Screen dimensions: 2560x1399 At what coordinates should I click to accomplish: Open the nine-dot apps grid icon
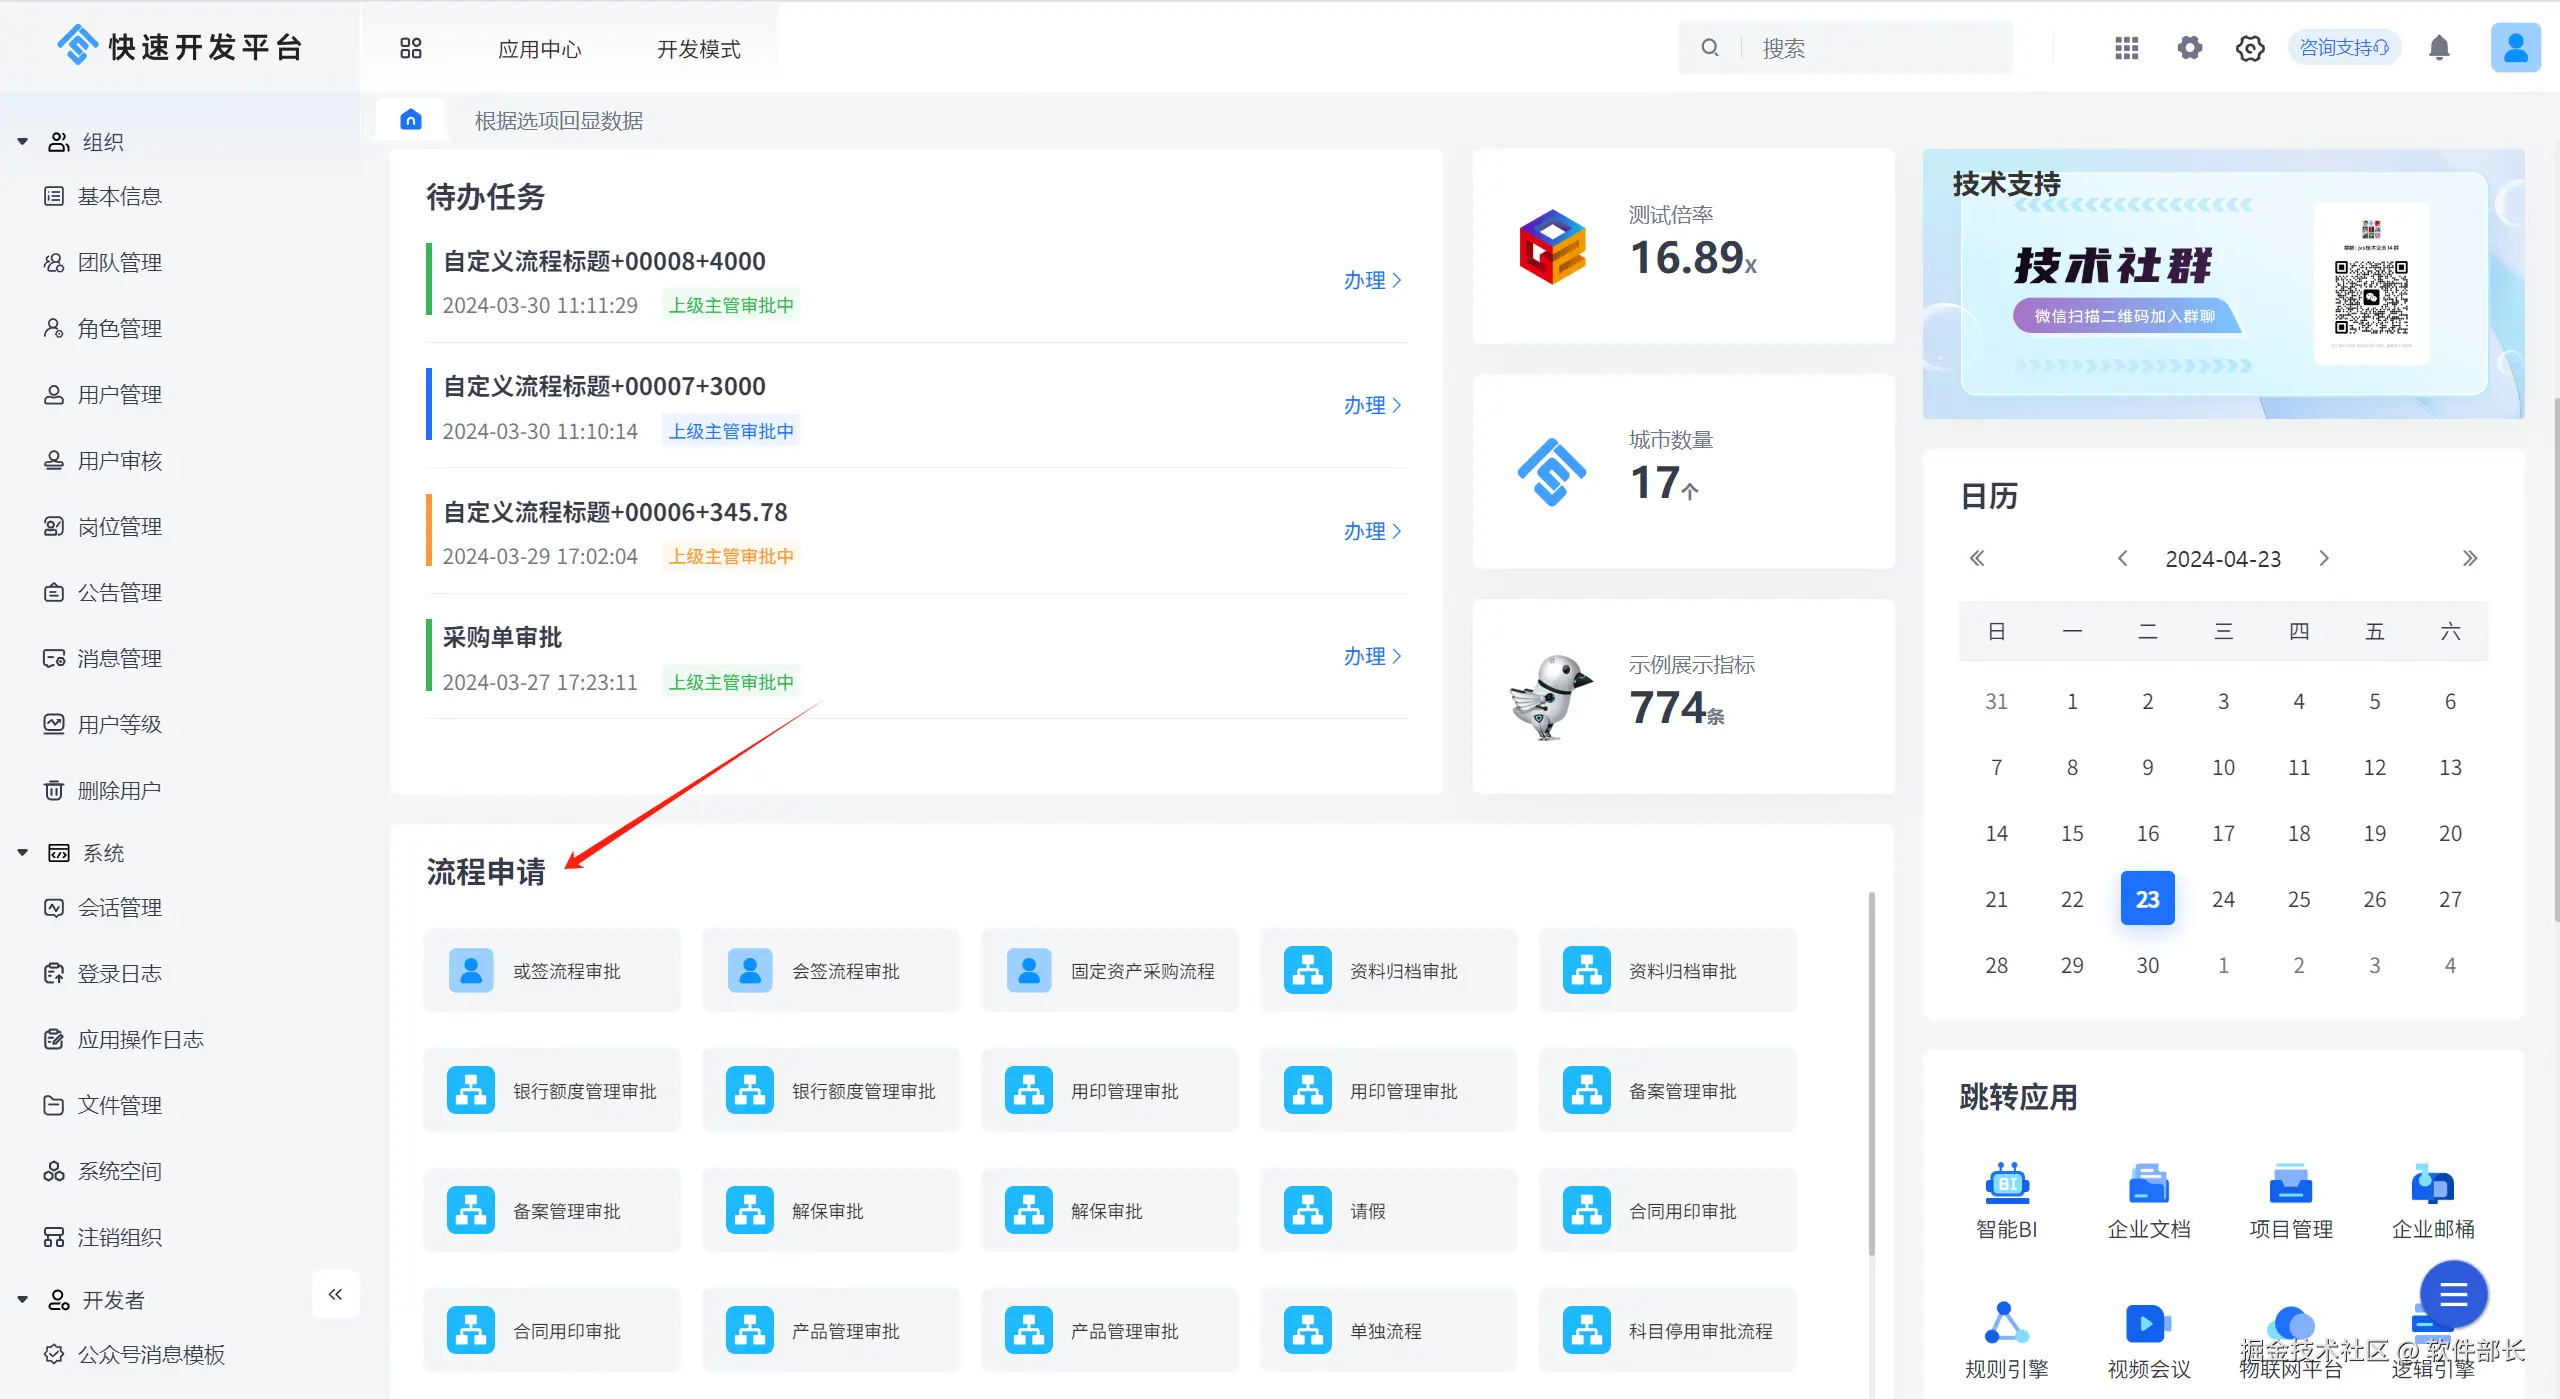2126,47
